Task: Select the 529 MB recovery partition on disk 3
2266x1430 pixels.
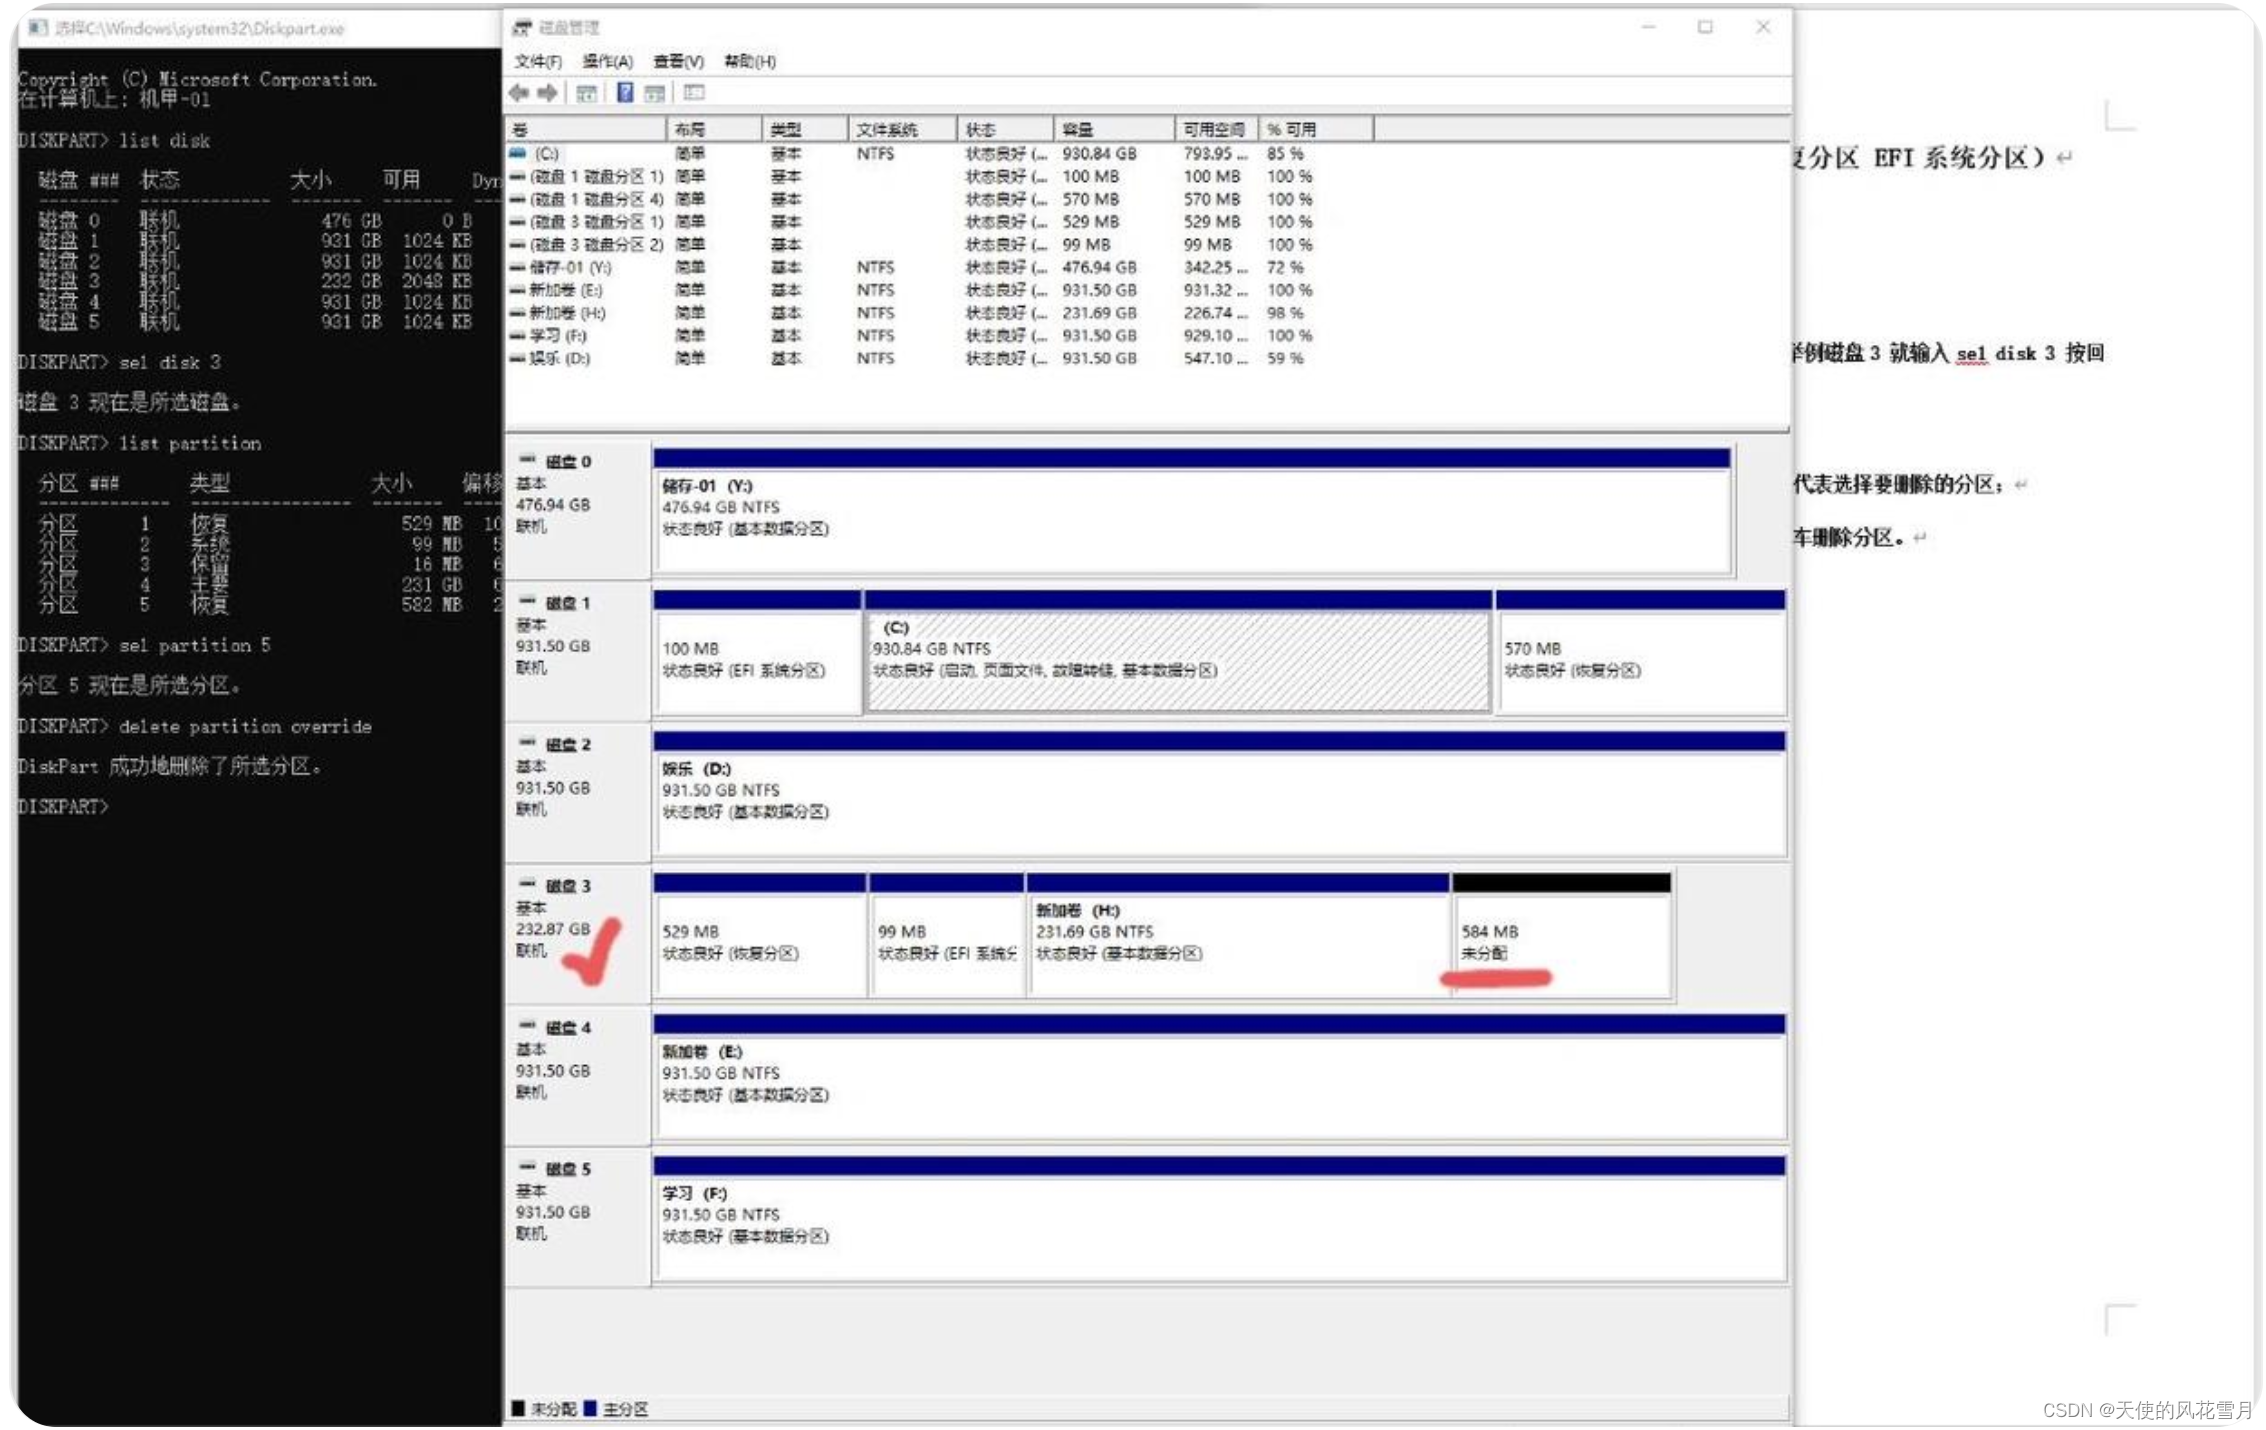Action: click(760, 936)
